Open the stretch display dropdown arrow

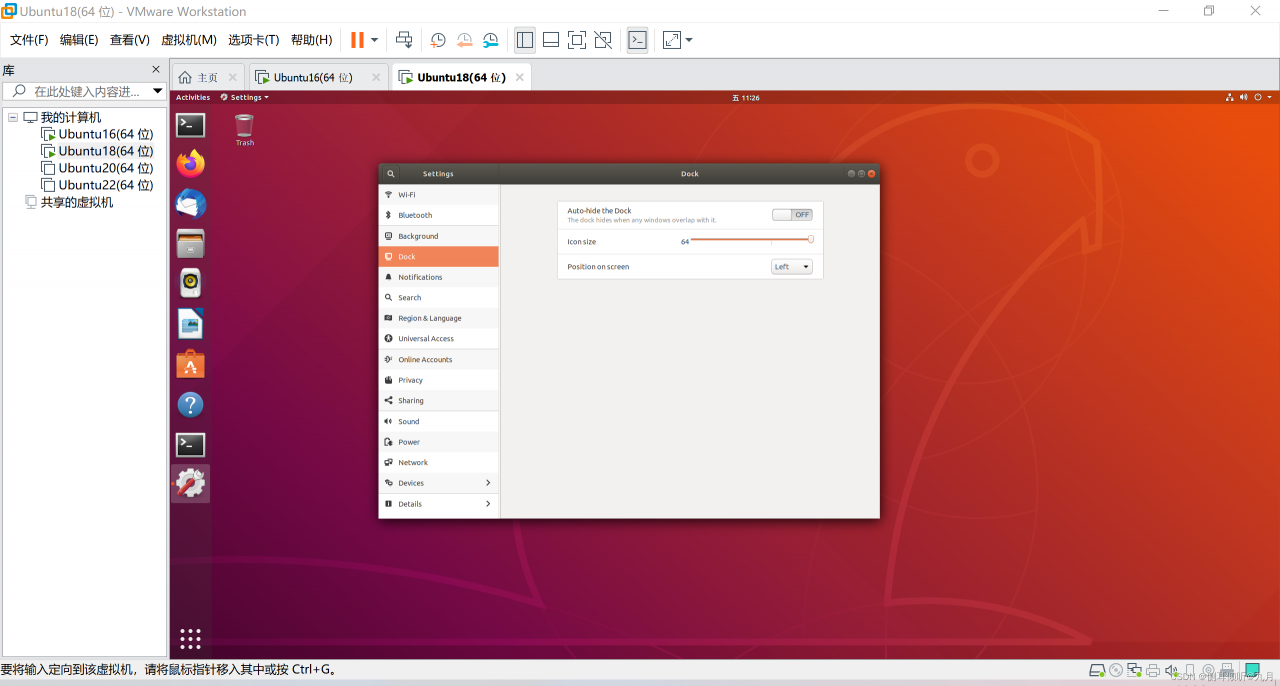click(689, 40)
